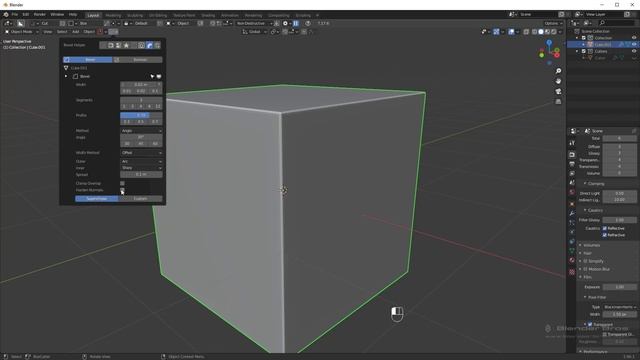Open the Material properties tab icon
The height and width of the screenshot is (360, 640).
click(572, 260)
